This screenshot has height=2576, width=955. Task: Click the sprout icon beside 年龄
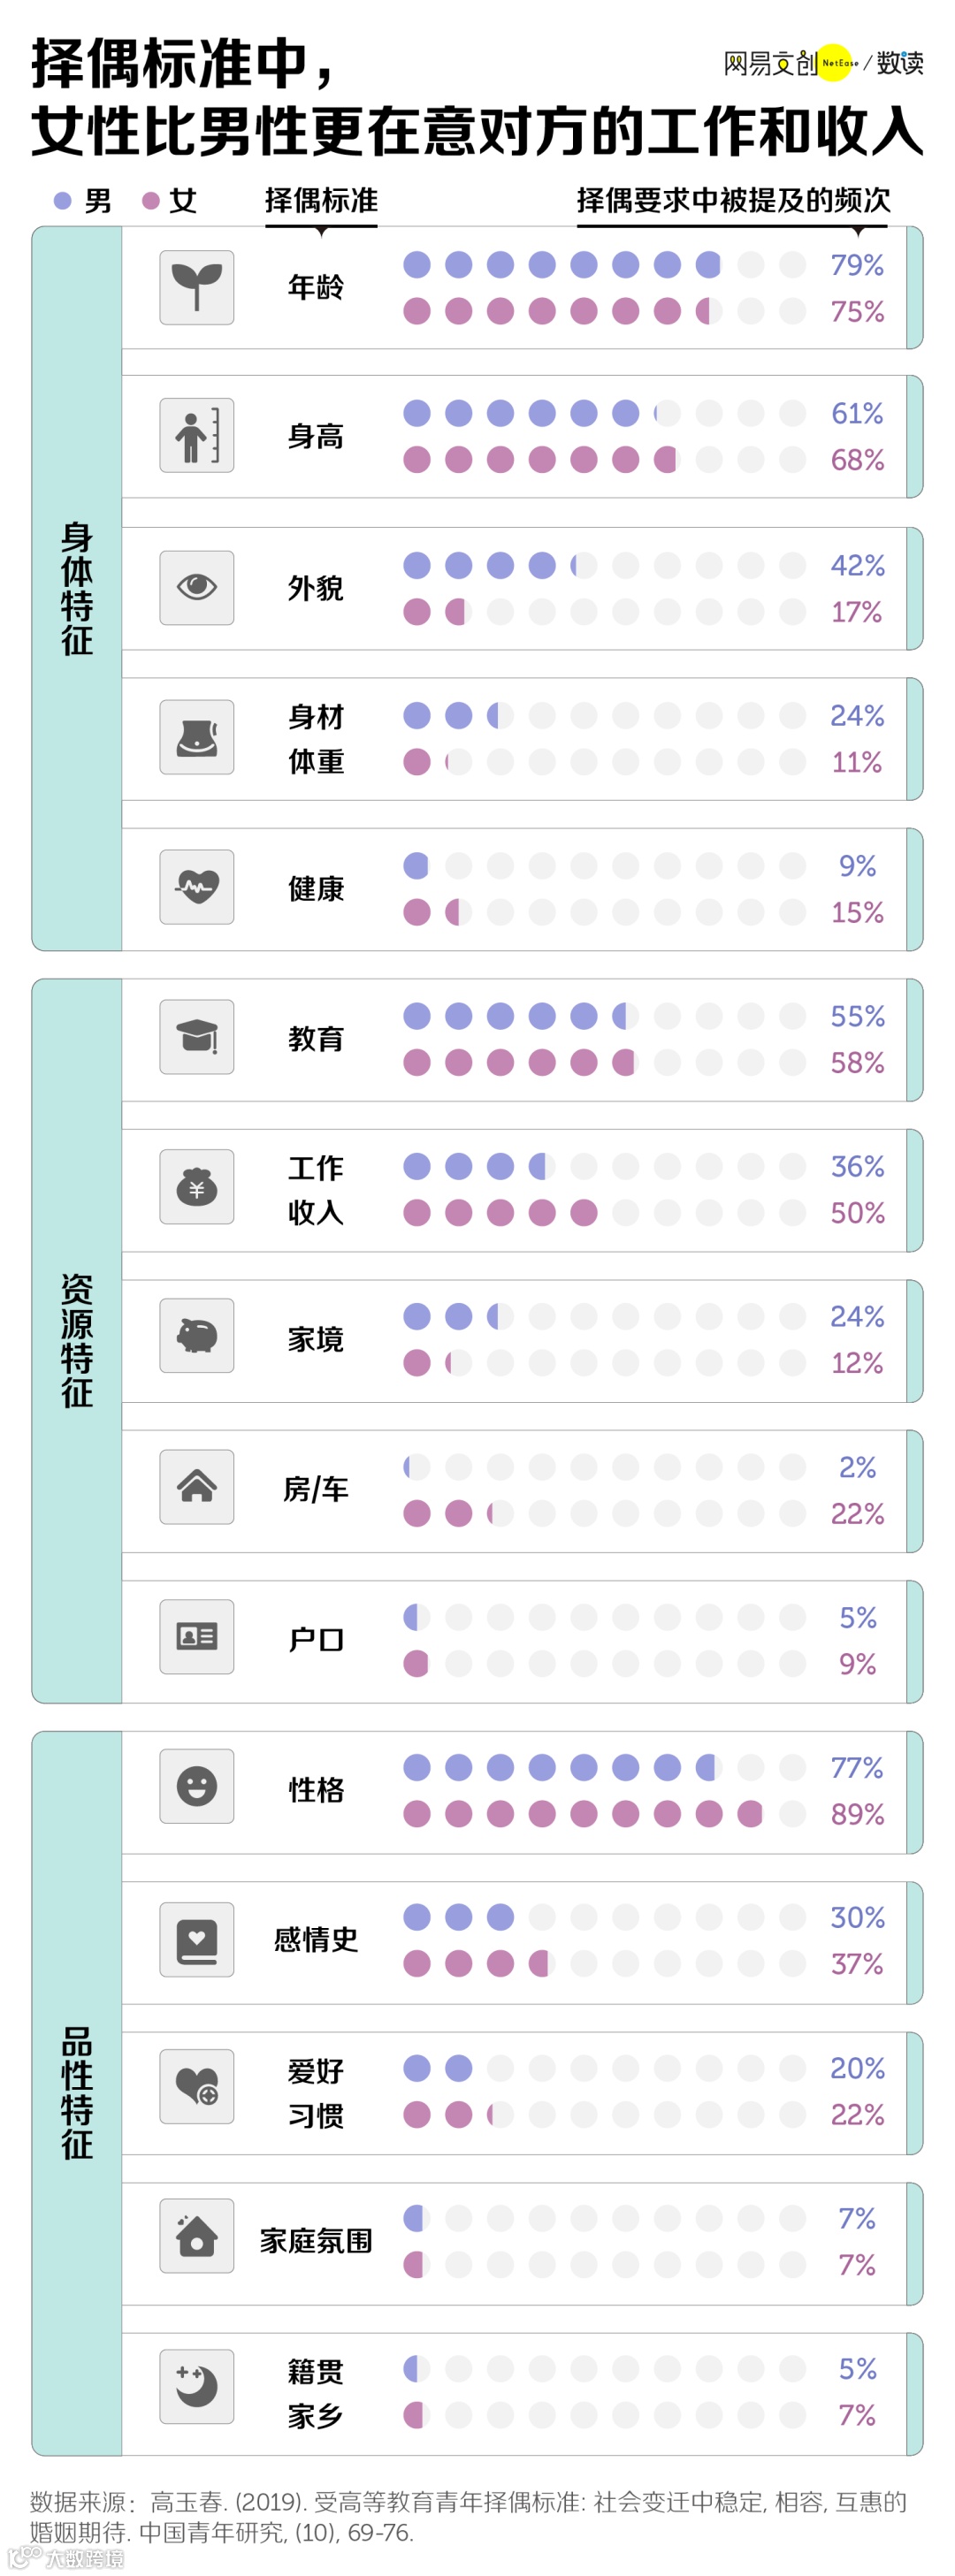click(196, 287)
